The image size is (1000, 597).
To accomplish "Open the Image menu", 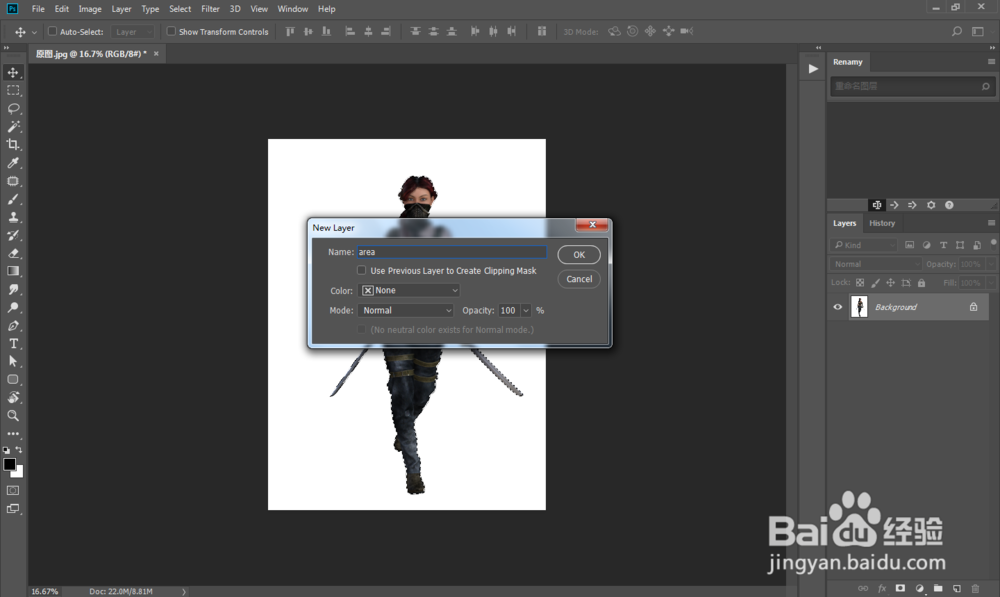I will pos(90,9).
